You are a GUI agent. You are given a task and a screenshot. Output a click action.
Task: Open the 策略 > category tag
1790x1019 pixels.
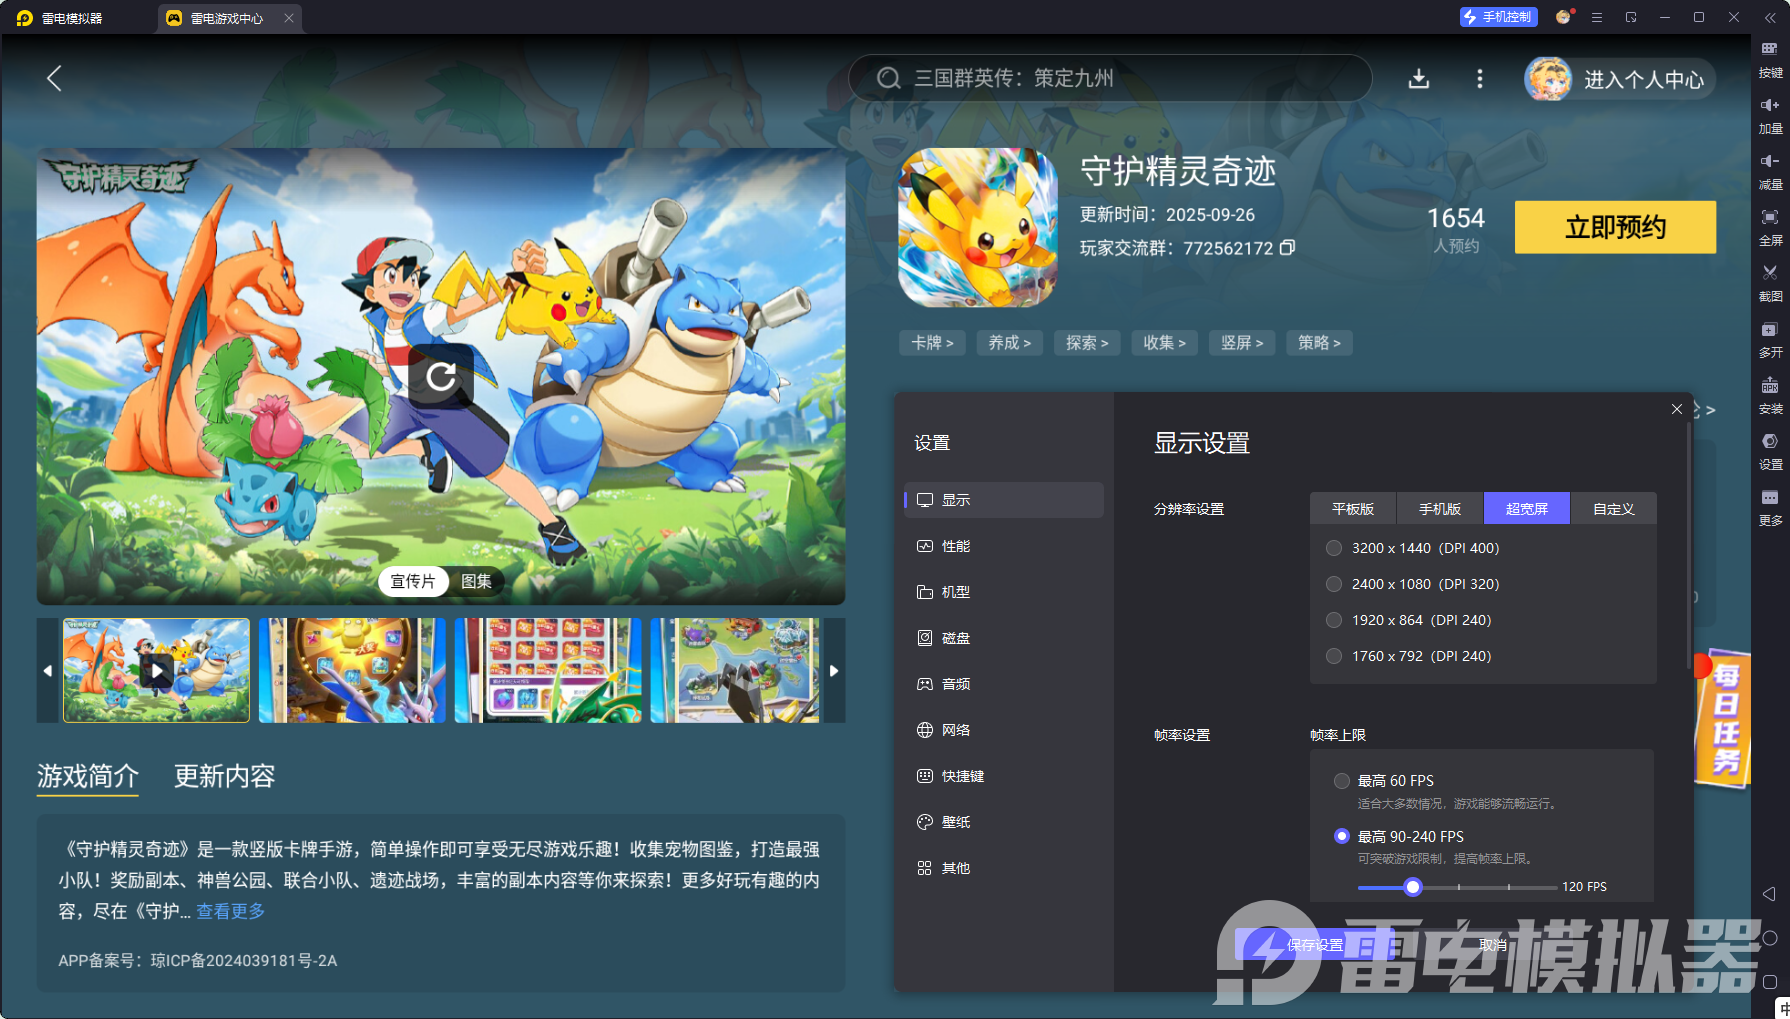1319,343
